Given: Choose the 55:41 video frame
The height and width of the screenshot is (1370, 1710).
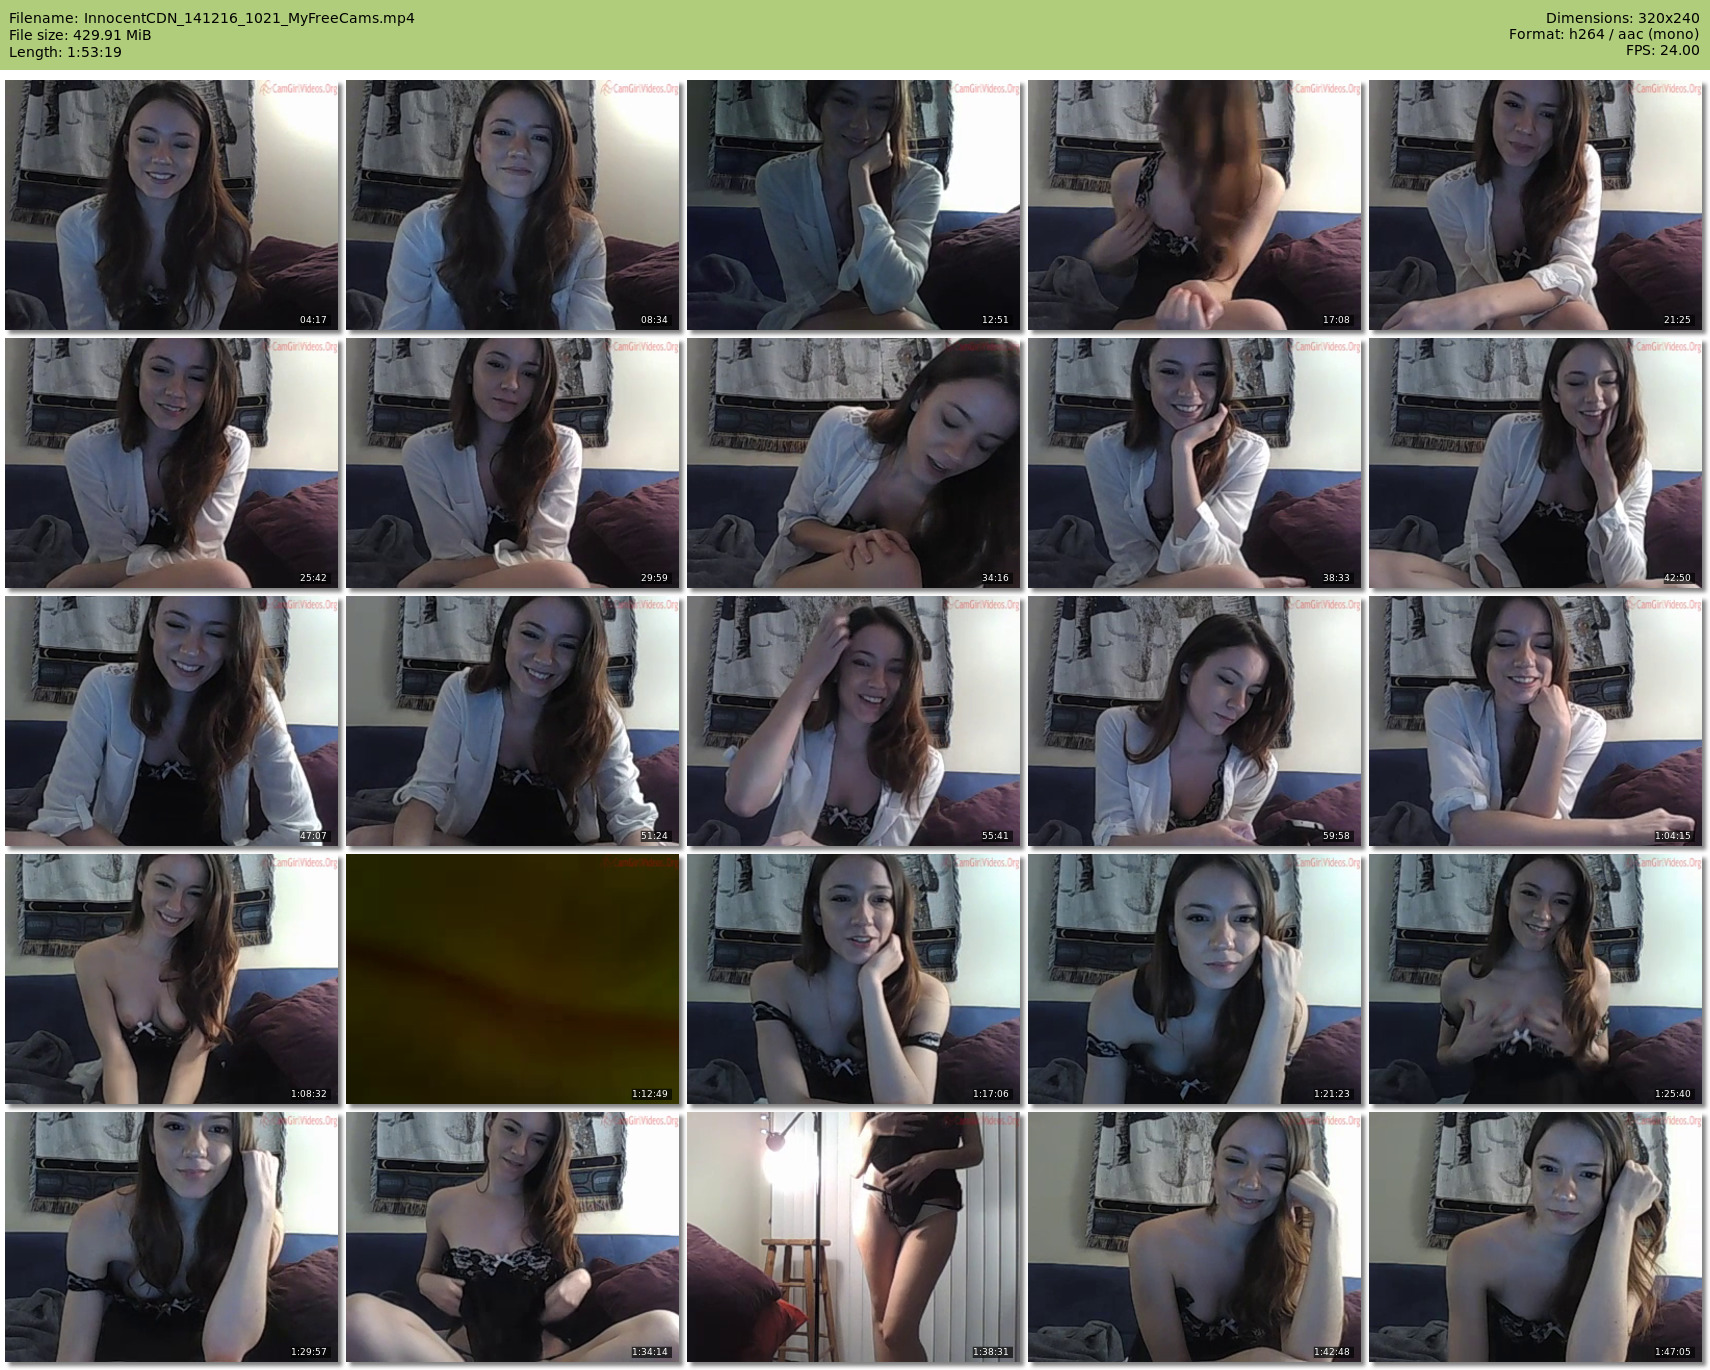Looking at the screenshot, I should (854, 721).
